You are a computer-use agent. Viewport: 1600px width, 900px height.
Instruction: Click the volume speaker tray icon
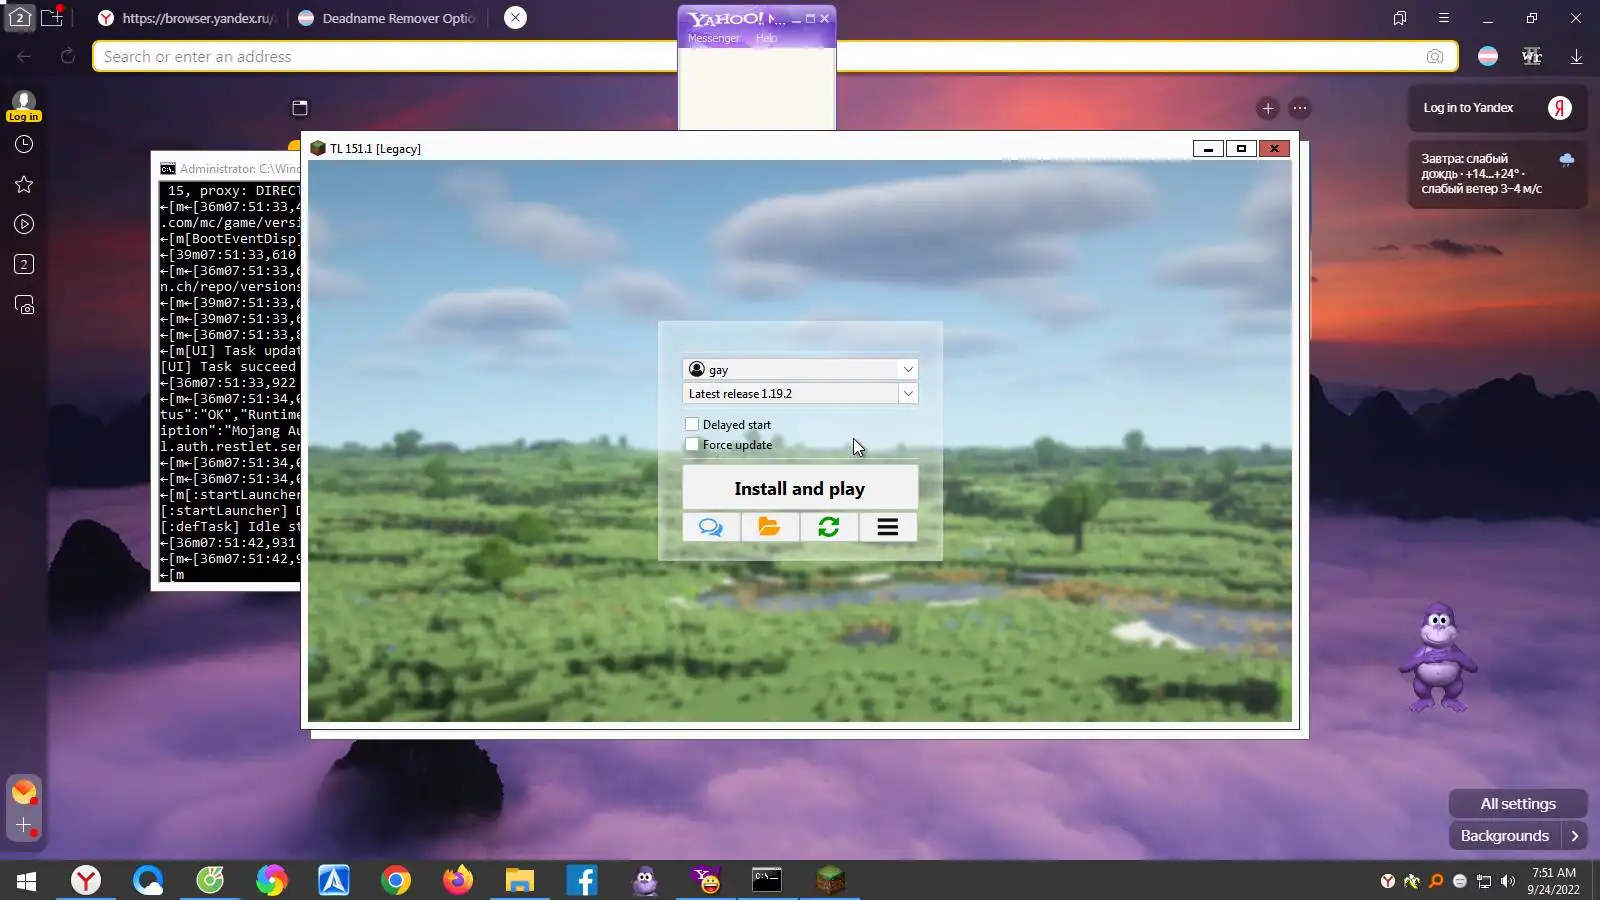pyautogui.click(x=1508, y=881)
